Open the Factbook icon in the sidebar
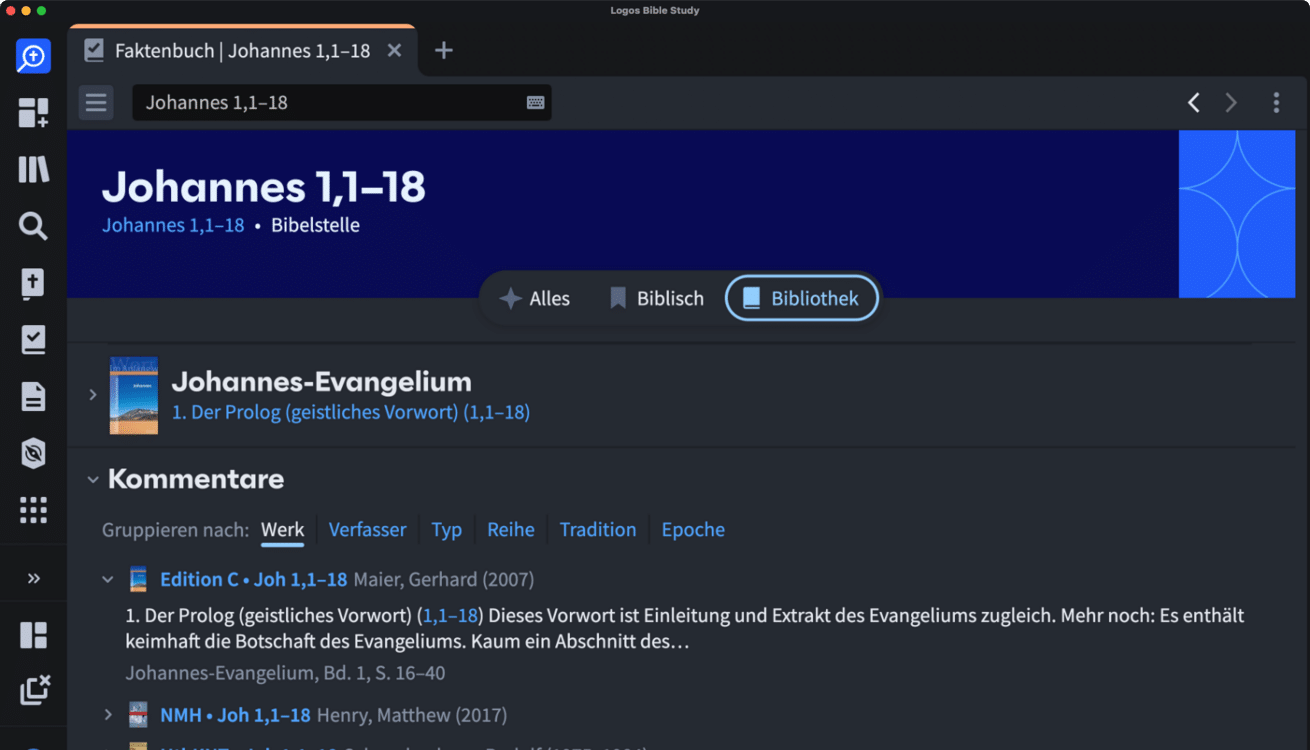1310x750 pixels. click(33, 56)
